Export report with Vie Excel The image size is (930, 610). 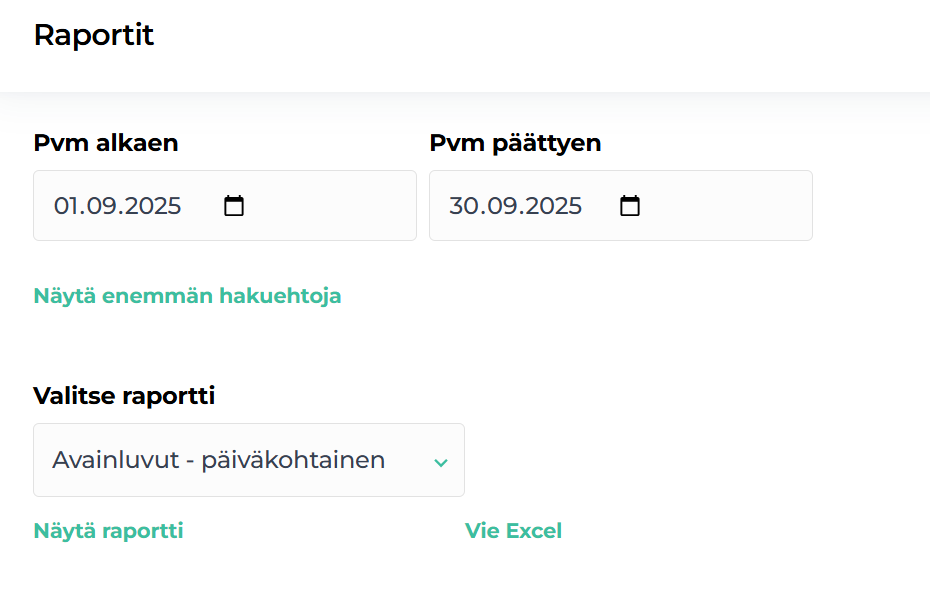[x=513, y=531]
